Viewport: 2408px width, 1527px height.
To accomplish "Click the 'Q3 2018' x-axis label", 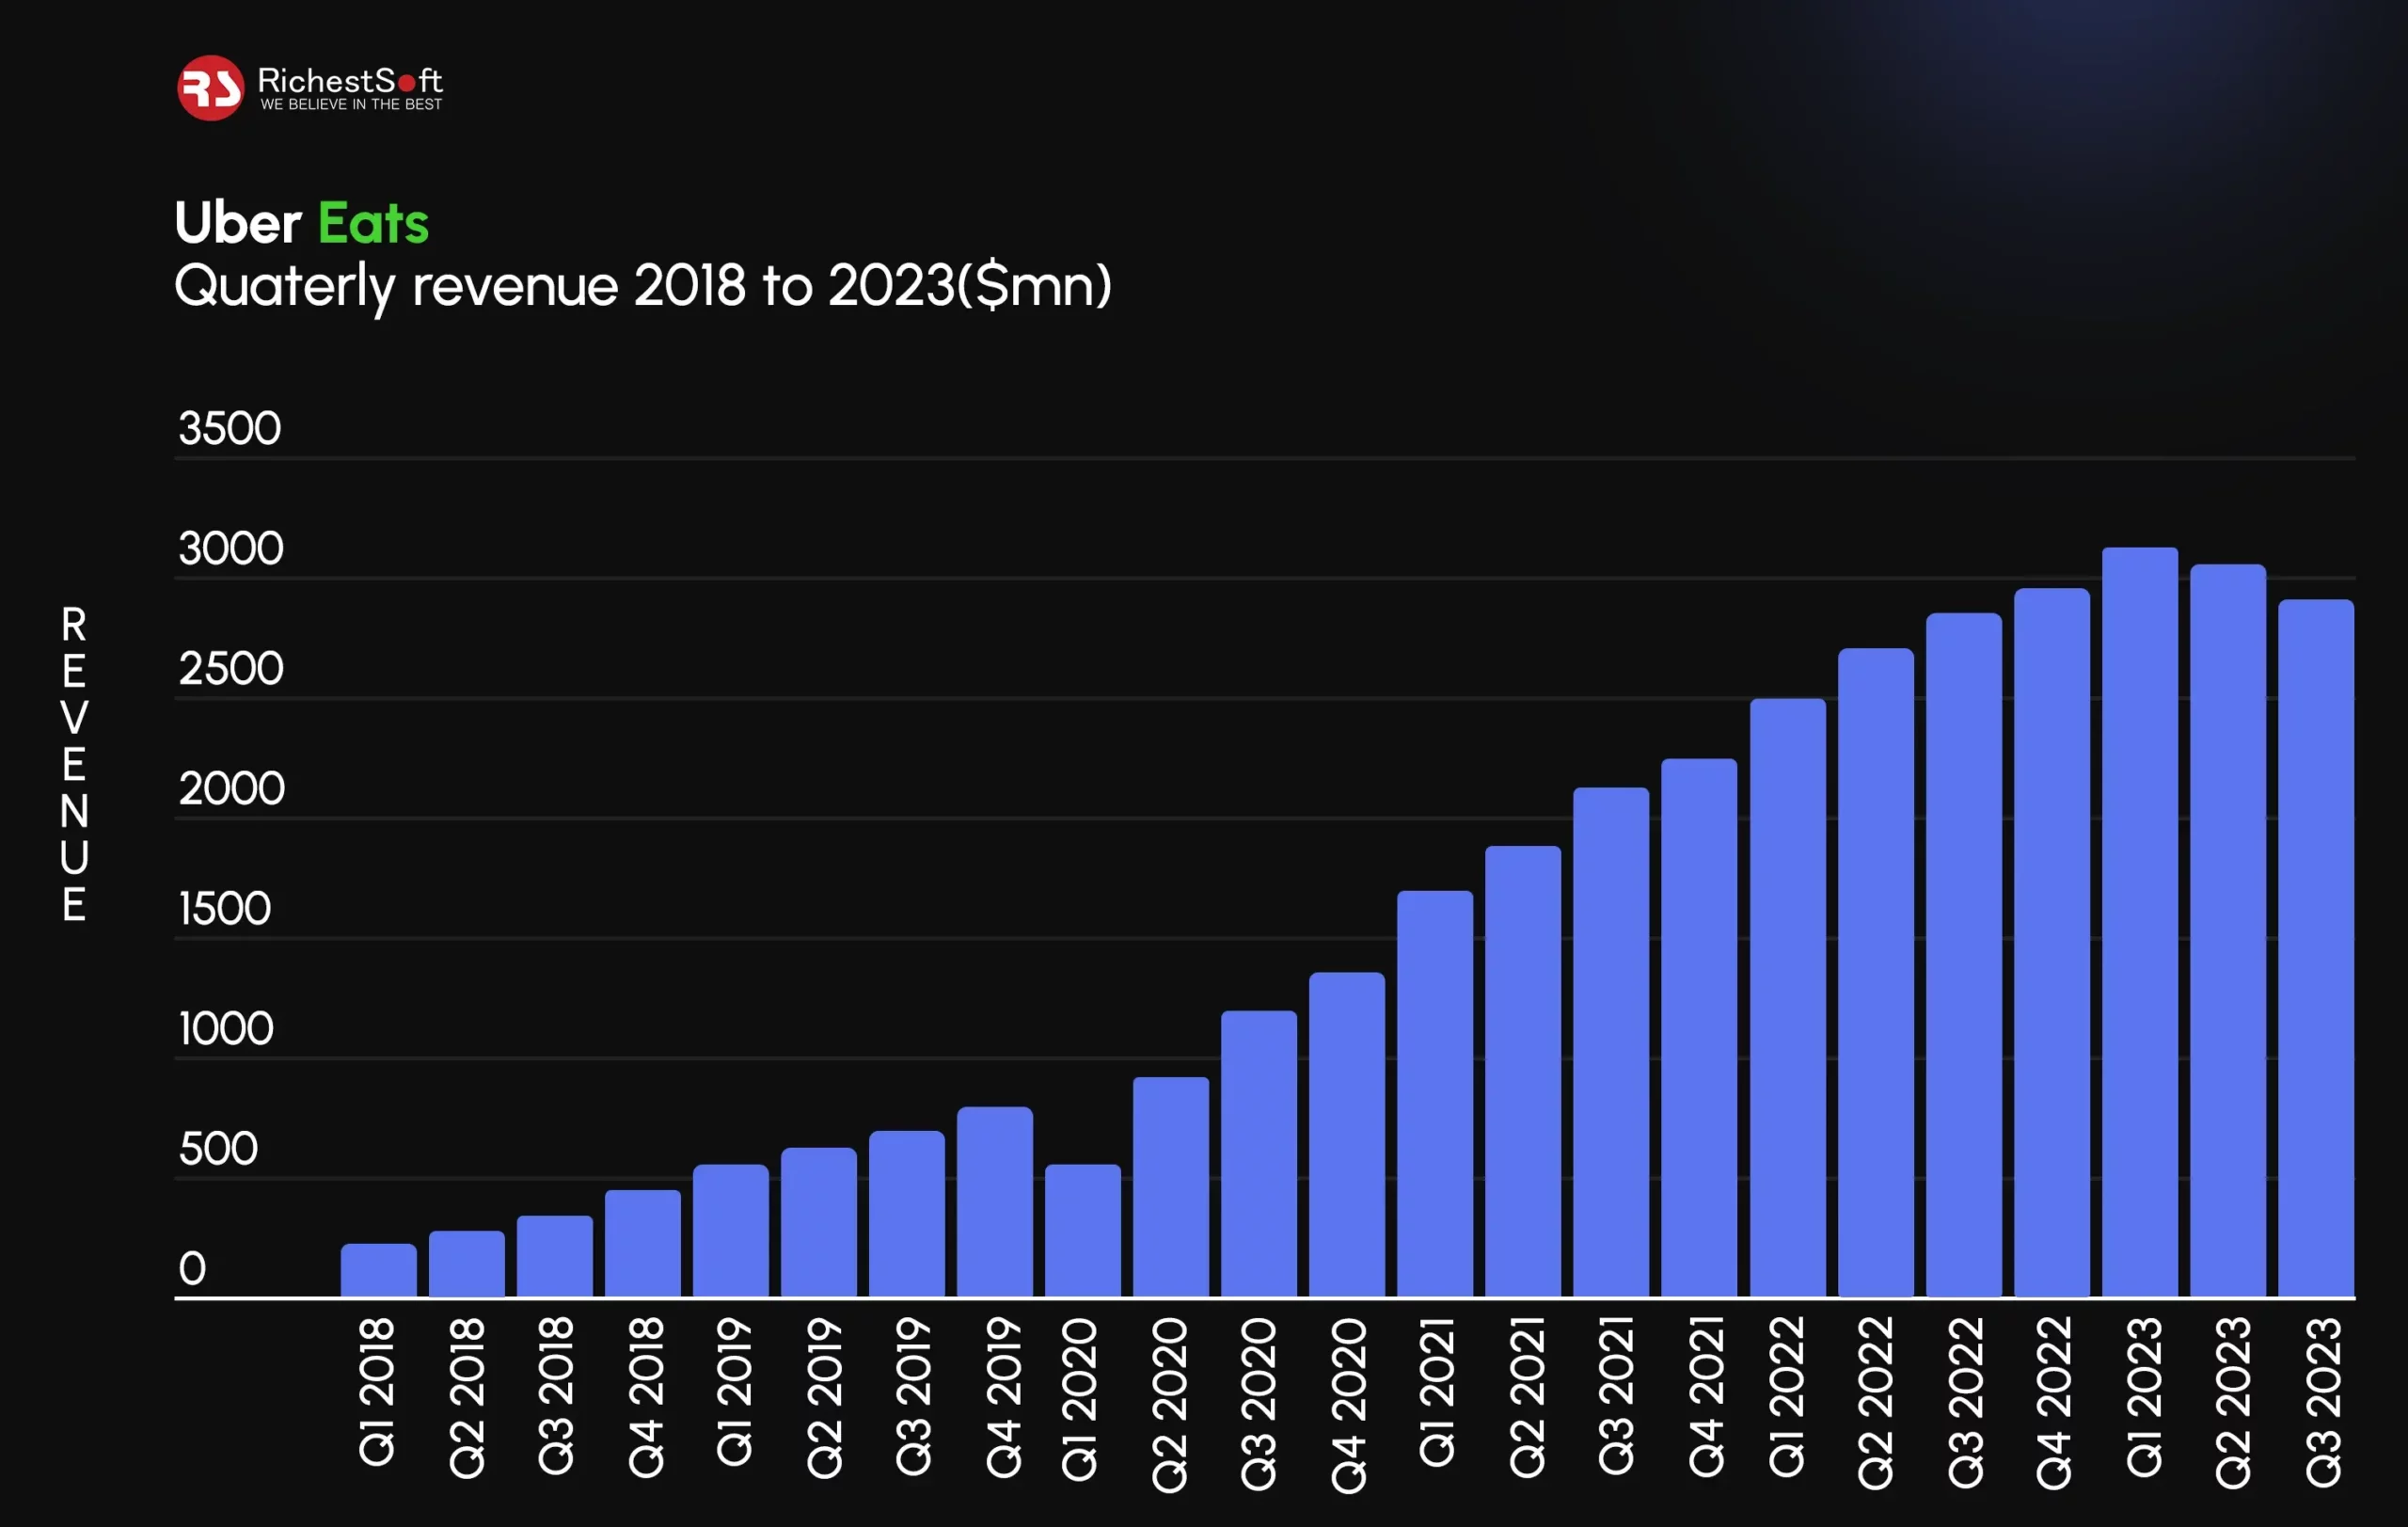I will coord(556,1396).
